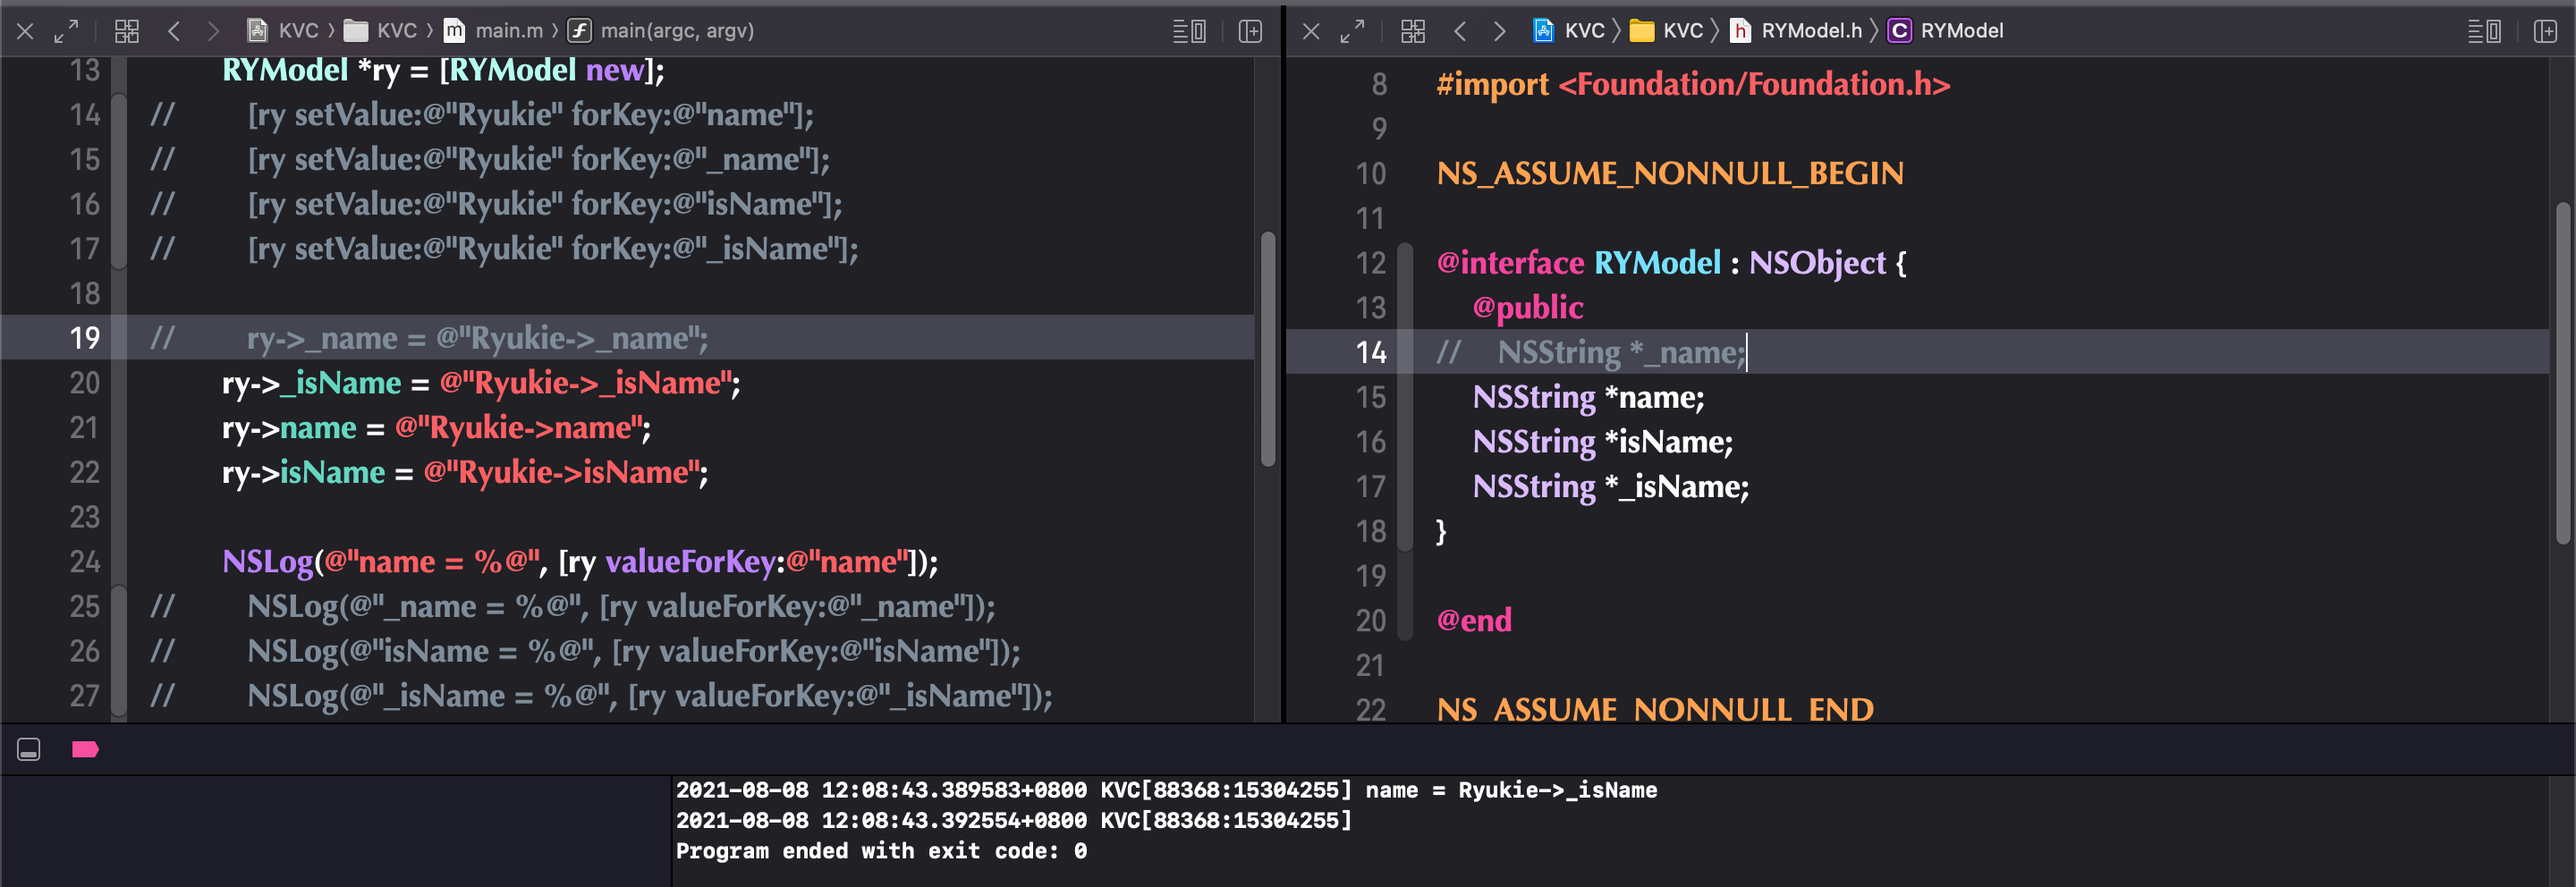Open related items menu in right editor
This screenshot has height=887, width=2576.
pyautogui.click(x=1413, y=31)
